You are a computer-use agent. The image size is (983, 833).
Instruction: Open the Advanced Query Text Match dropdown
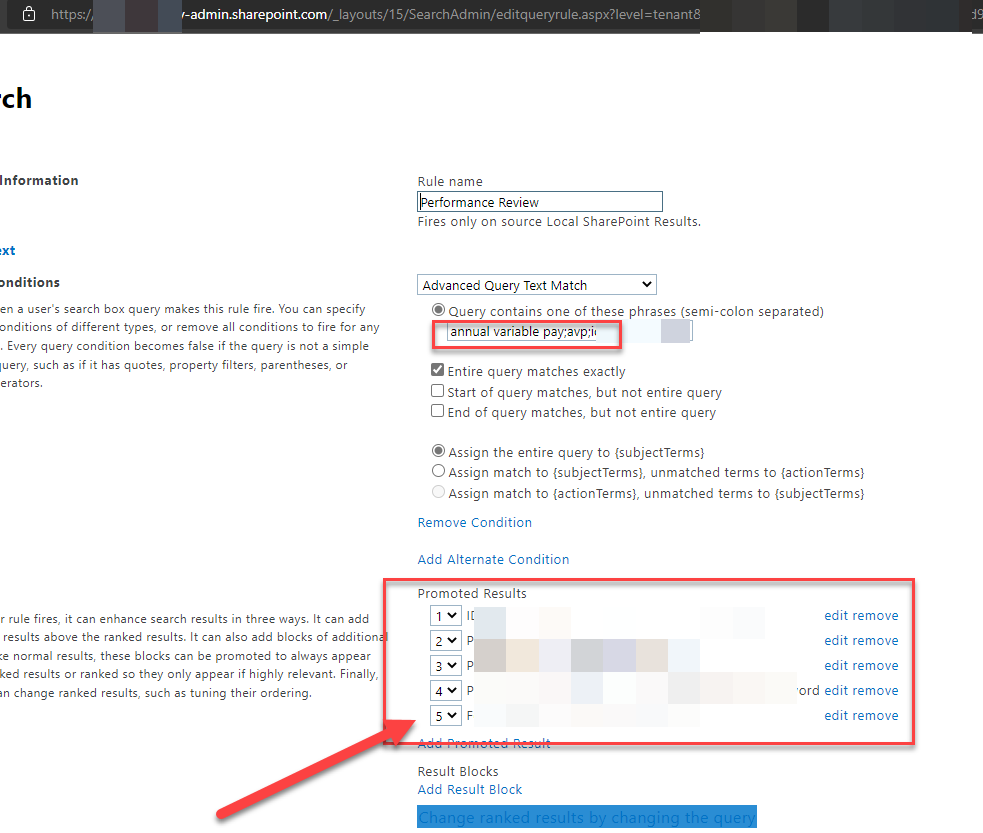coord(536,284)
